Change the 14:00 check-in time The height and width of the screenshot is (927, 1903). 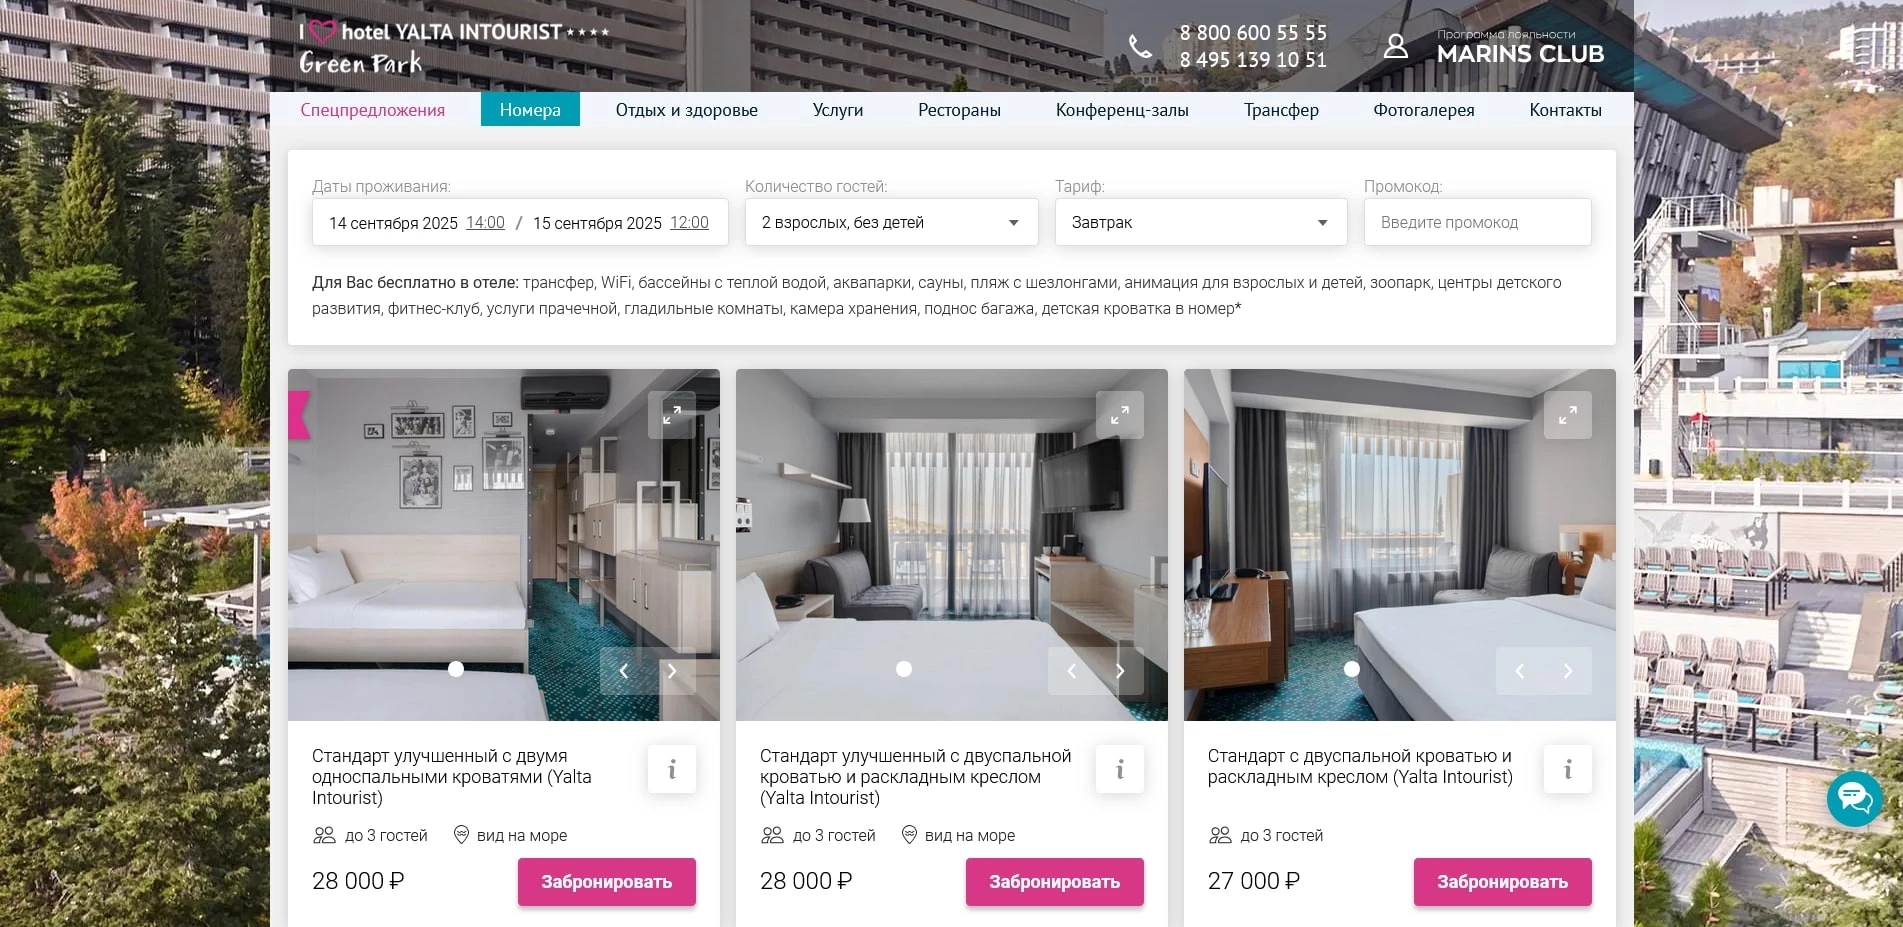tap(485, 222)
